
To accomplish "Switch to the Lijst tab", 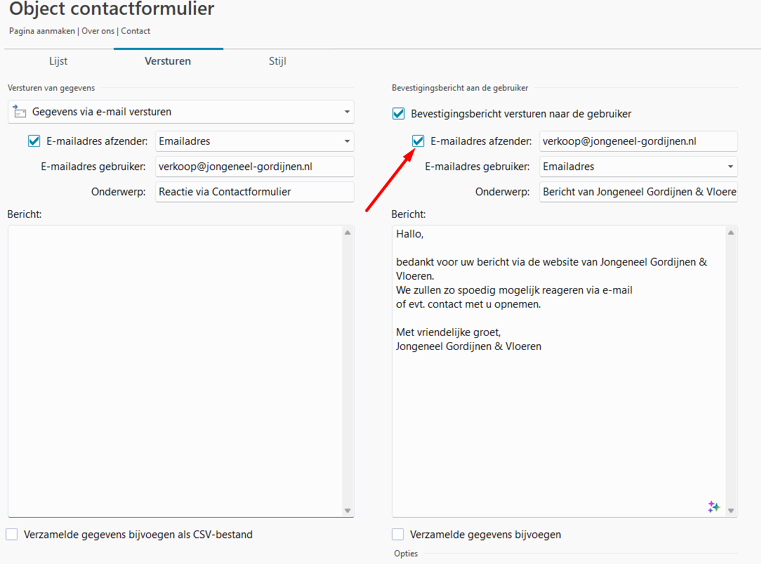I will [x=58, y=61].
